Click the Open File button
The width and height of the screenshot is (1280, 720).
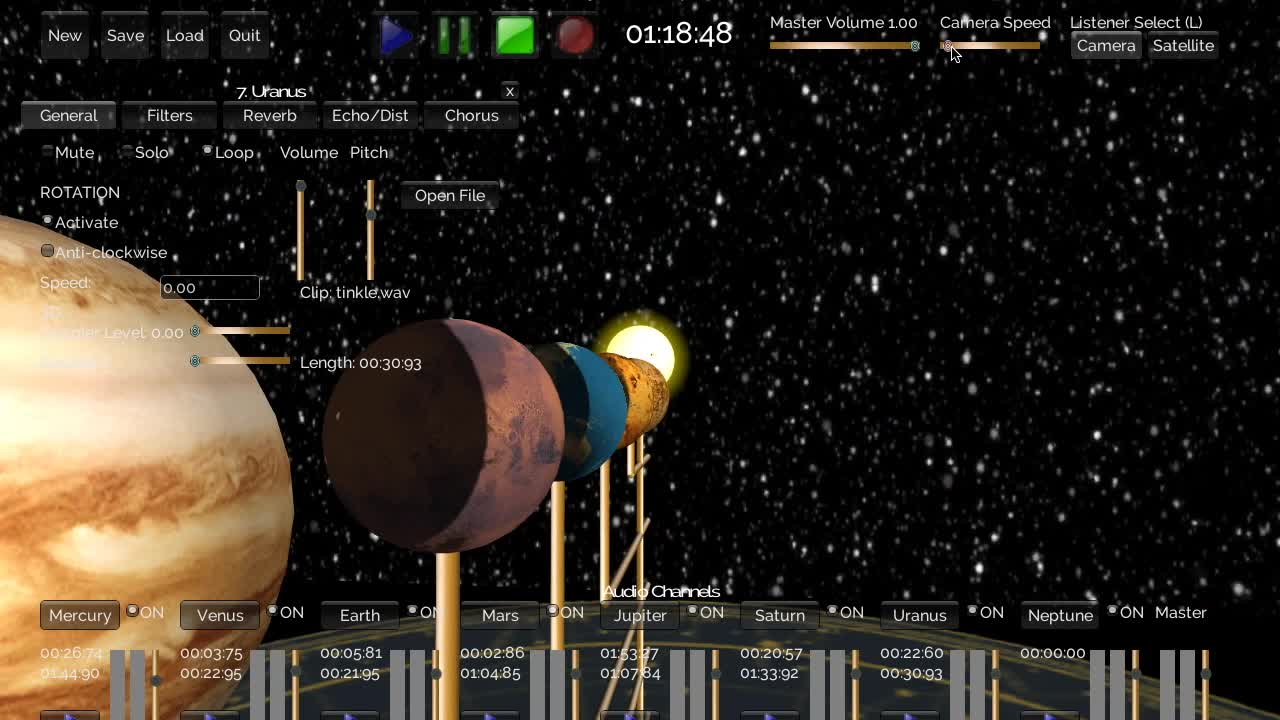pos(450,196)
